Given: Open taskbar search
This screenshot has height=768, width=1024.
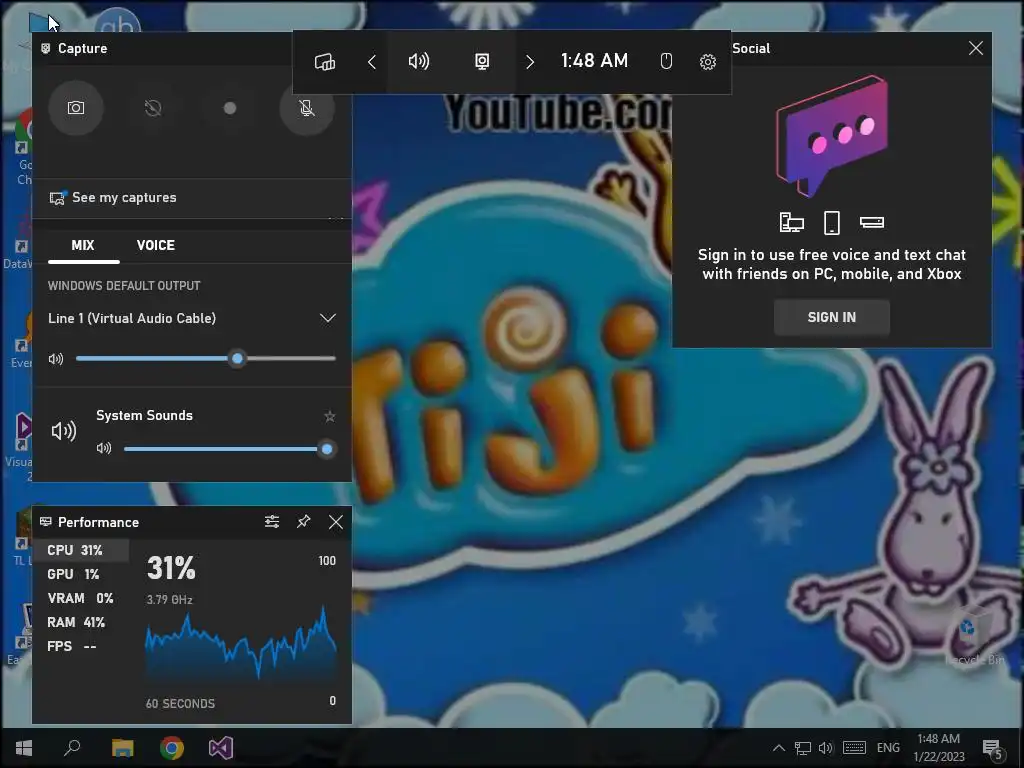Looking at the screenshot, I should pyautogui.click(x=72, y=748).
